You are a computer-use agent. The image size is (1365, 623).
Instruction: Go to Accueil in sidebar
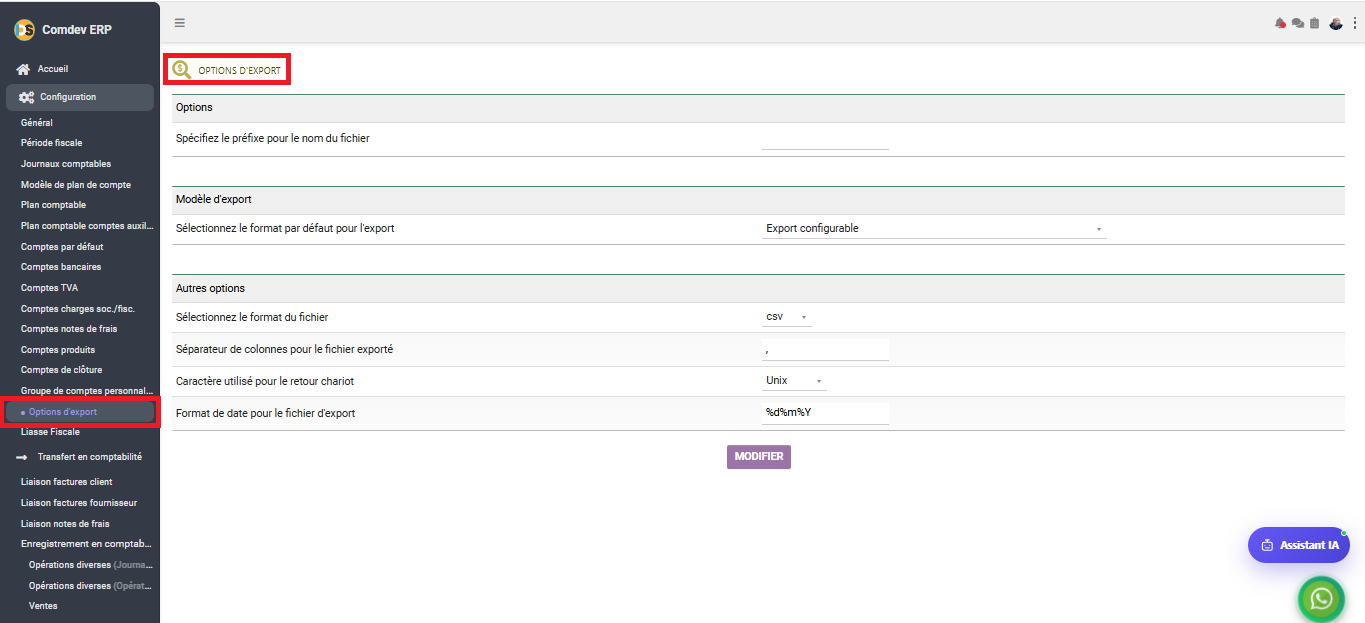pos(53,69)
